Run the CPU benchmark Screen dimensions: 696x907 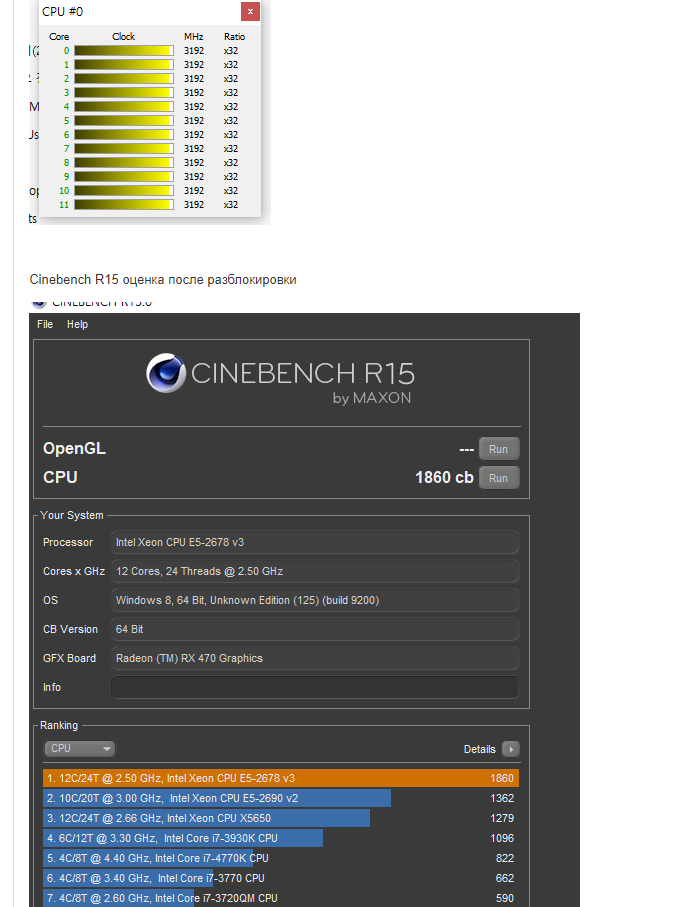coord(498,478)
